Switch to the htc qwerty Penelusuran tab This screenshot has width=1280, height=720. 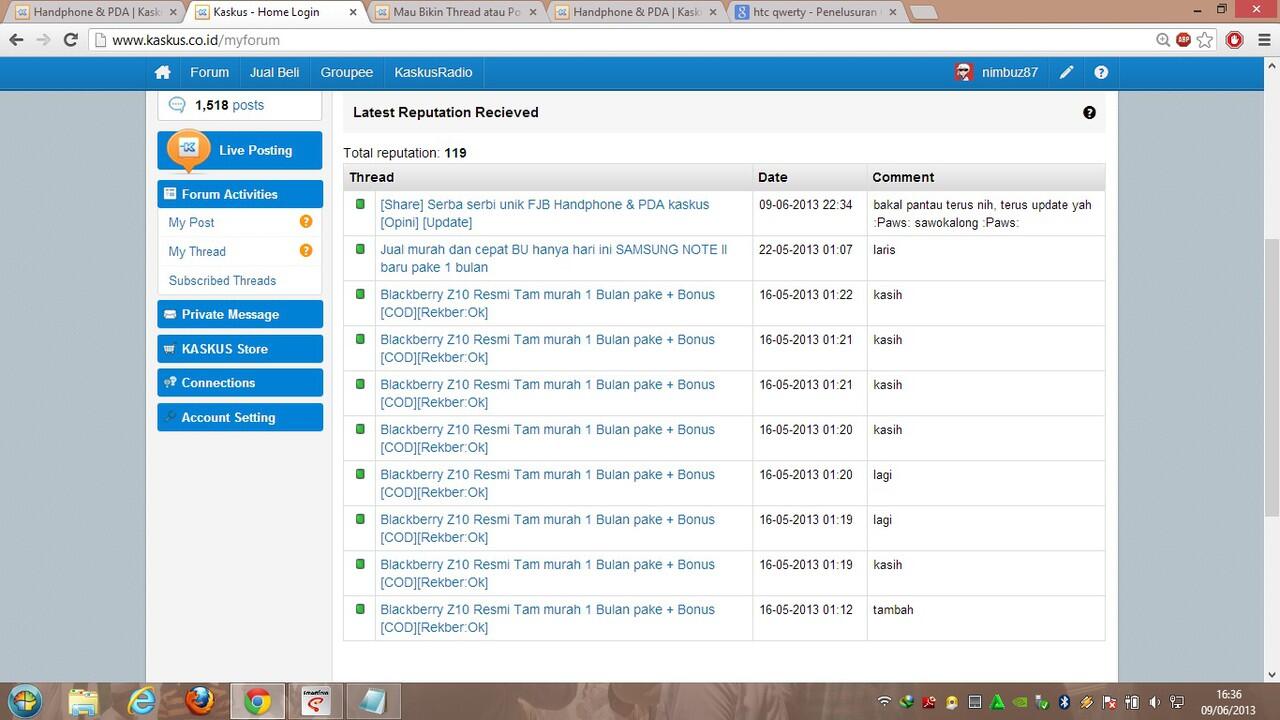click(816, 12)
